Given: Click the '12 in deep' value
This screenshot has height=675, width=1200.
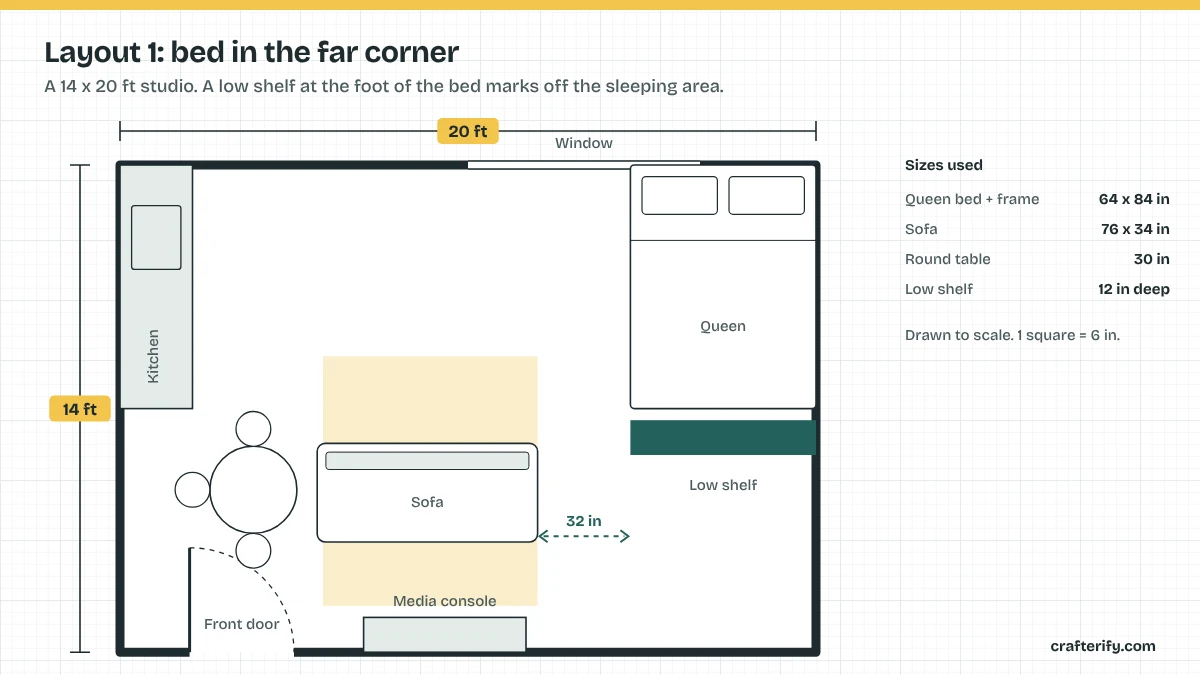Looking at the screenshot, I should 1134,289.
